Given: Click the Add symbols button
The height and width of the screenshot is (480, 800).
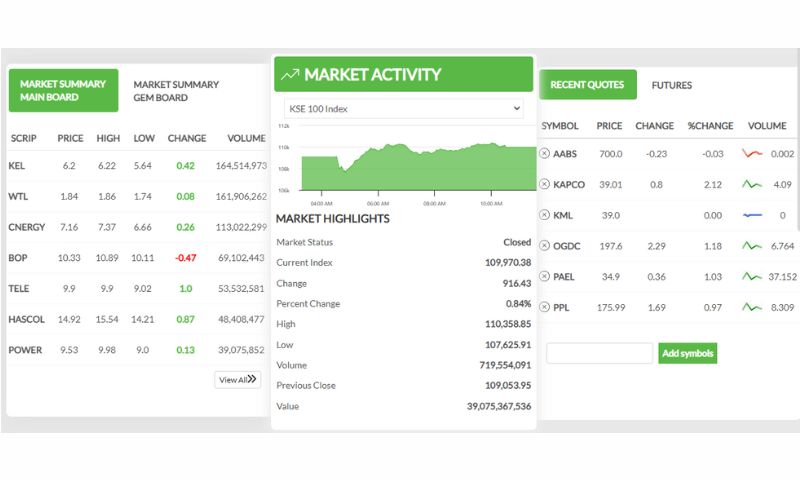Looking at the screenshot, I should click(x=687, y=353).
